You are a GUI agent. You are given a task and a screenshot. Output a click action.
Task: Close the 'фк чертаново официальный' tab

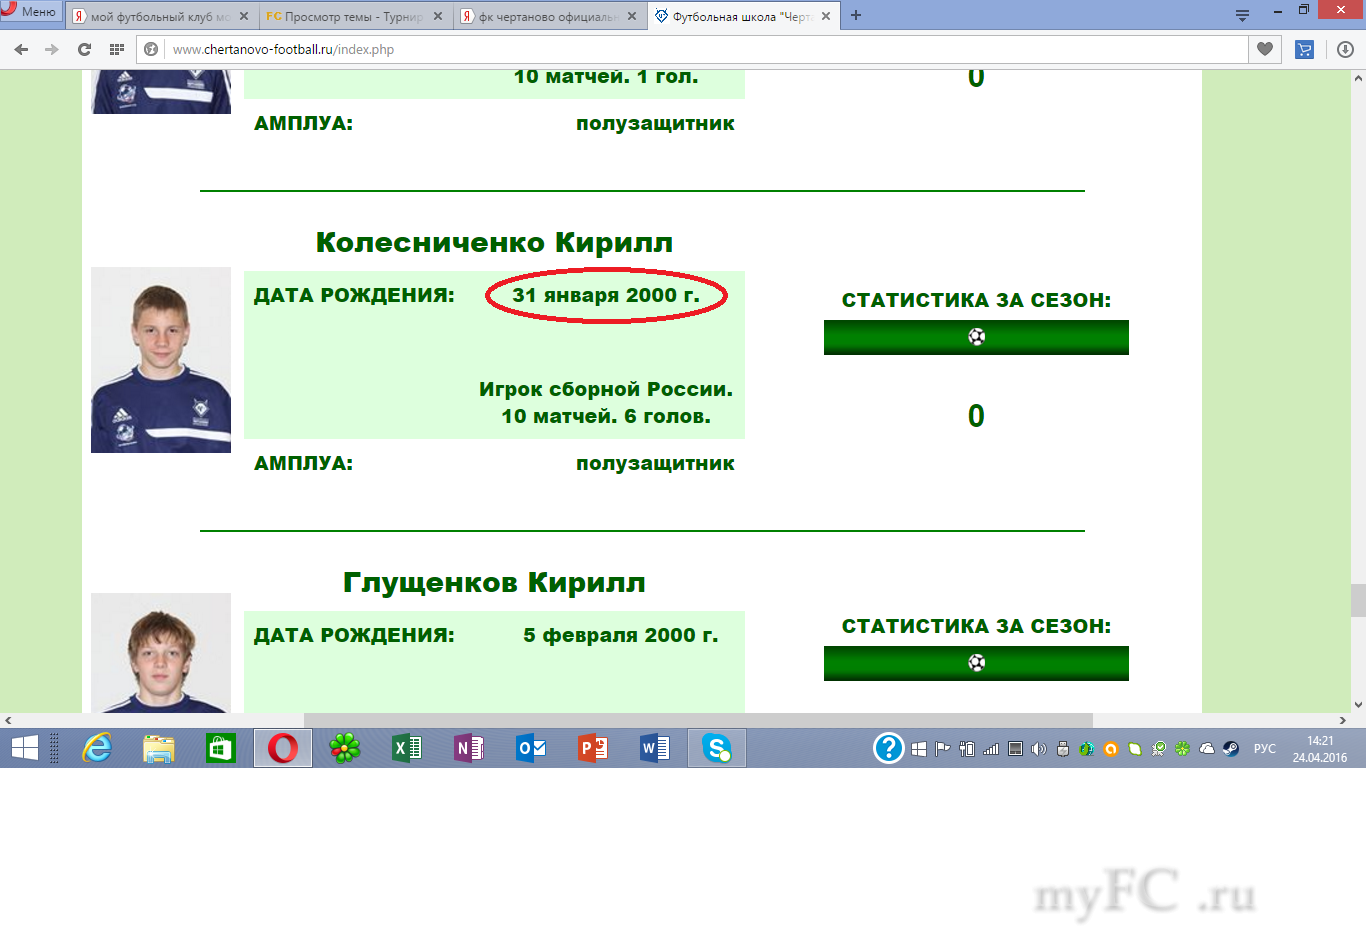tap(632, 16)
